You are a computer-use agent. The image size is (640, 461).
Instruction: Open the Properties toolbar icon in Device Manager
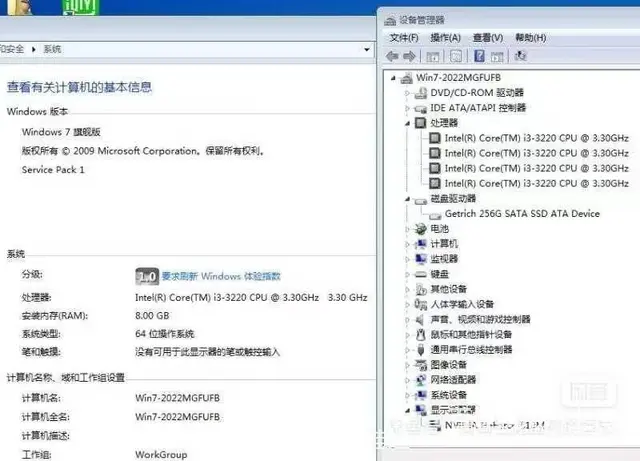coord(456,56)
